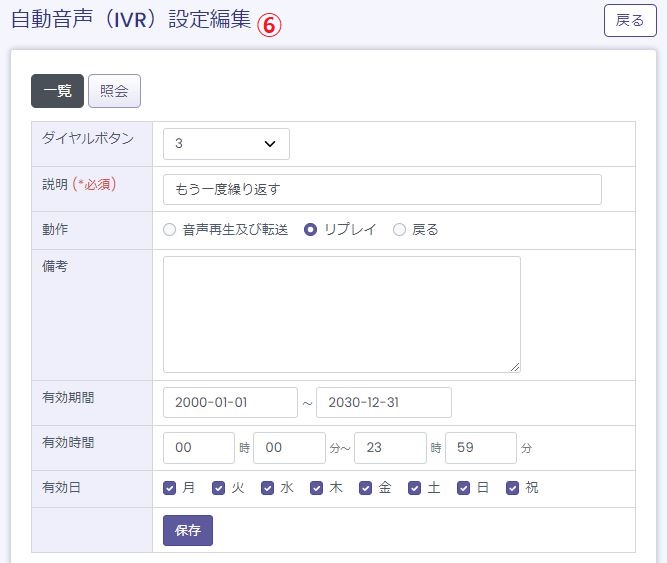The height and width of the screenshot is (563, 667).
Task: Select the 戻る radio option
Action: coord(400,230)
